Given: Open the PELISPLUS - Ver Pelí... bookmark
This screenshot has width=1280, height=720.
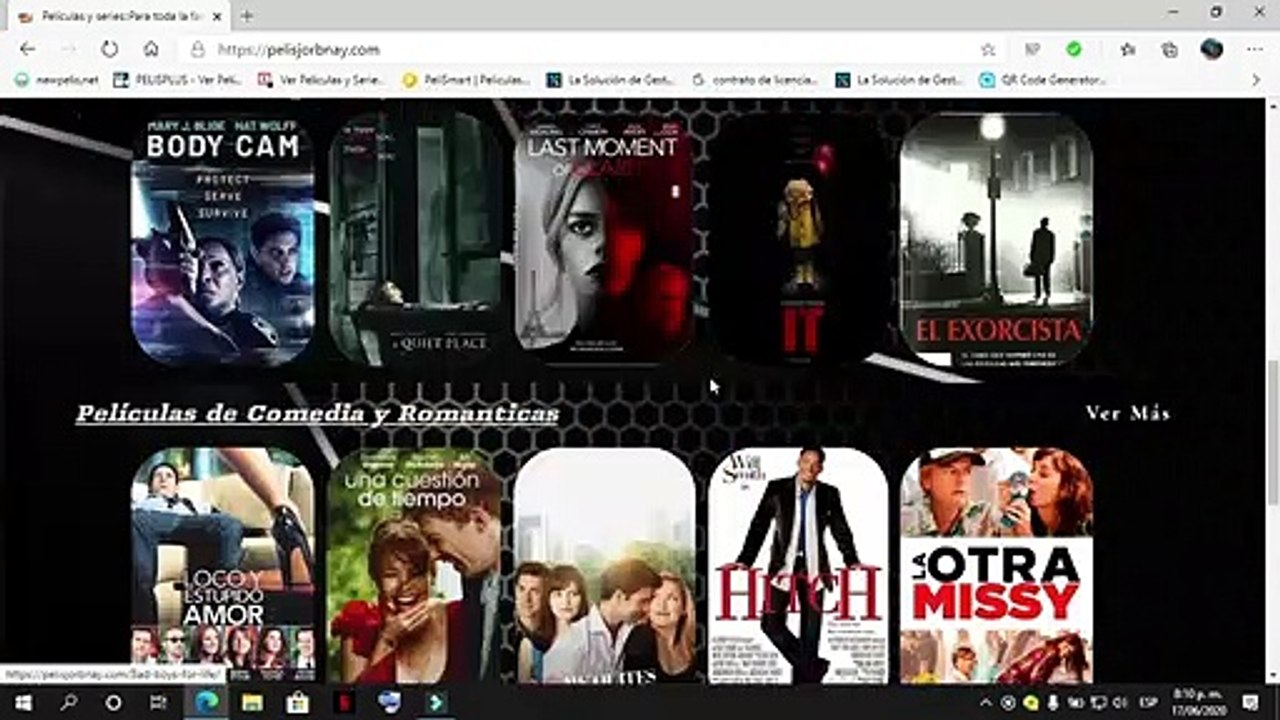Looking at the screenshot, I should 178,80.
